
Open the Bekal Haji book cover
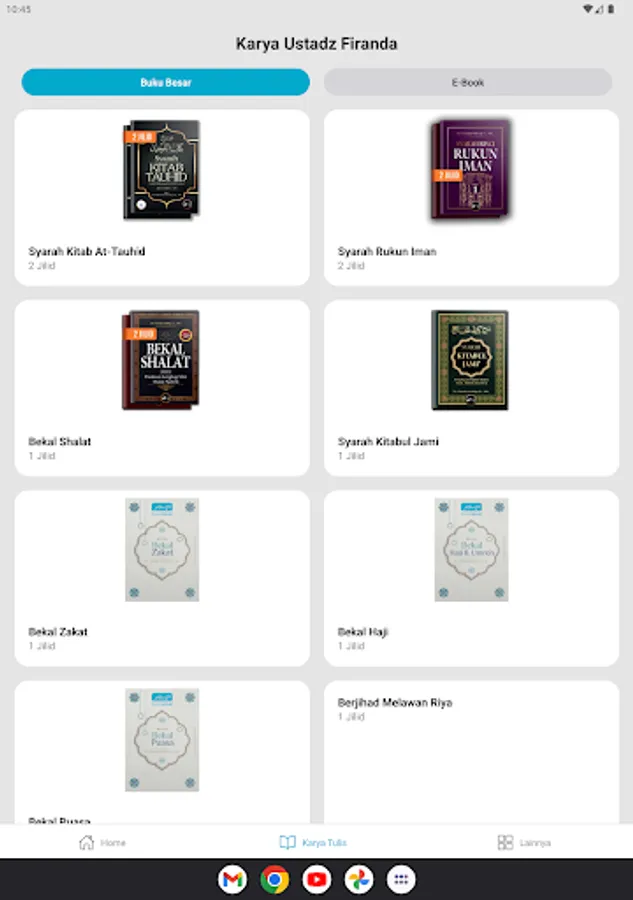471,550
